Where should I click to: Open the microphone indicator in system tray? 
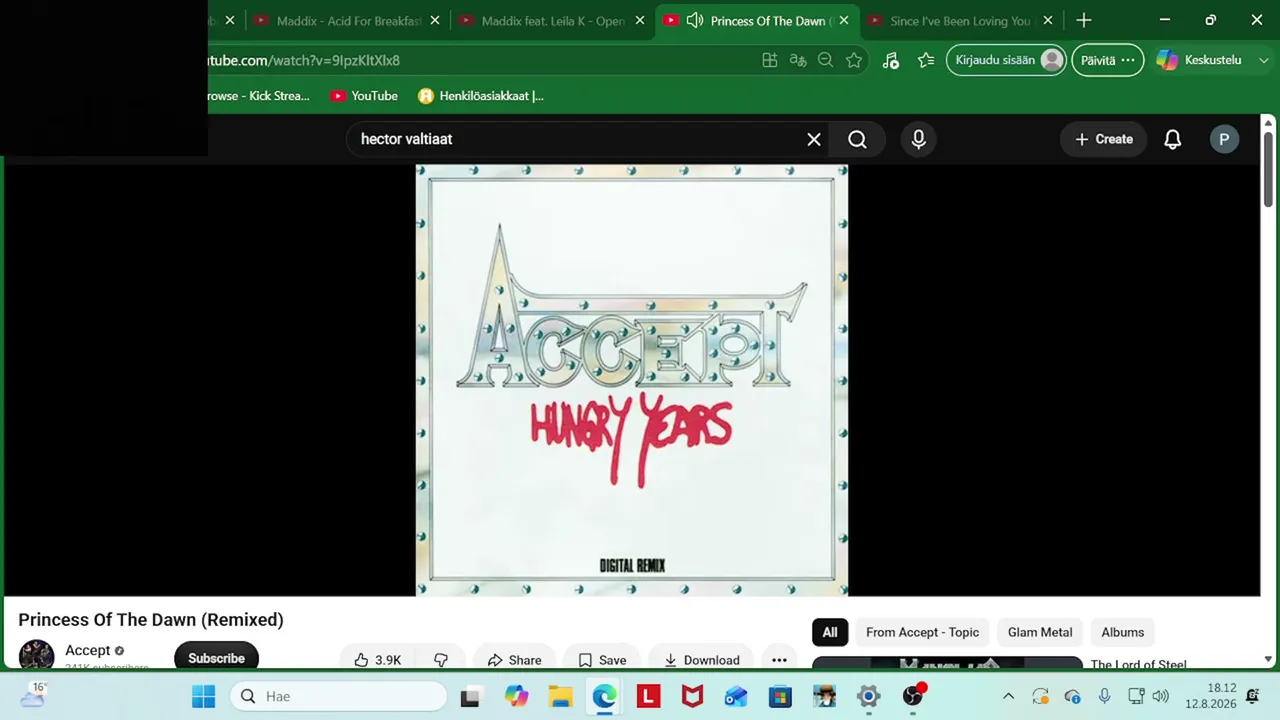tap(1104, 696)
